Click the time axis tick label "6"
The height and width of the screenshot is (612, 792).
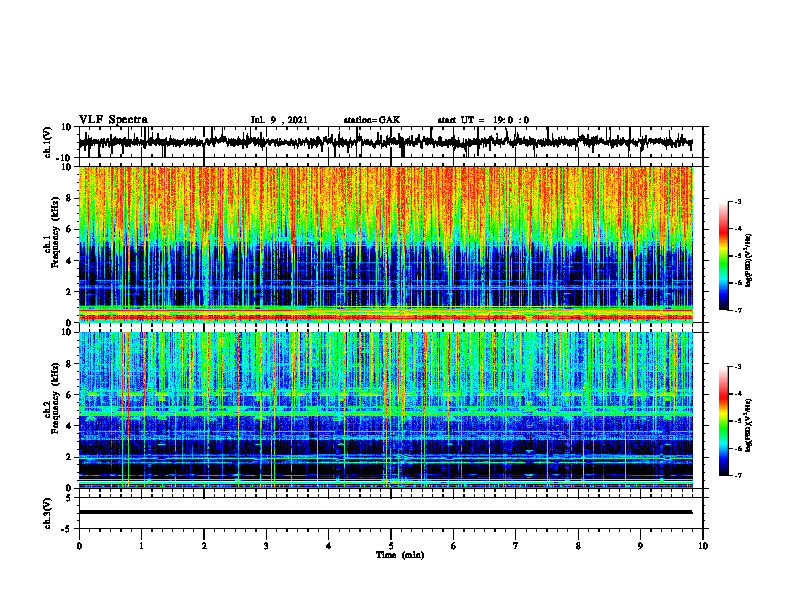pos(454,546)
